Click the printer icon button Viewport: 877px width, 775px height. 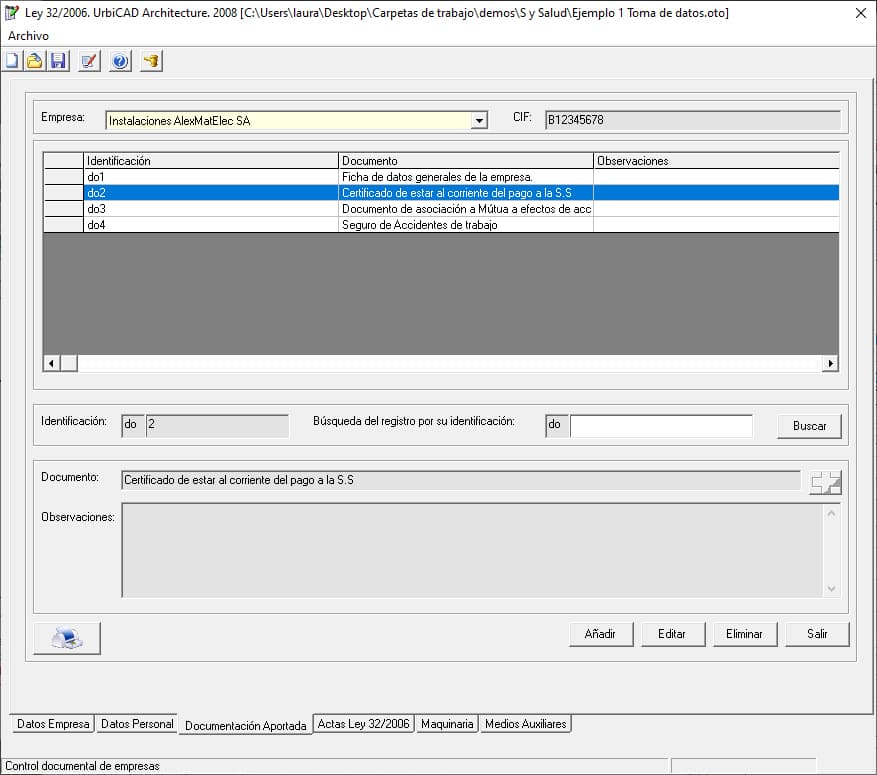[67, 637]
